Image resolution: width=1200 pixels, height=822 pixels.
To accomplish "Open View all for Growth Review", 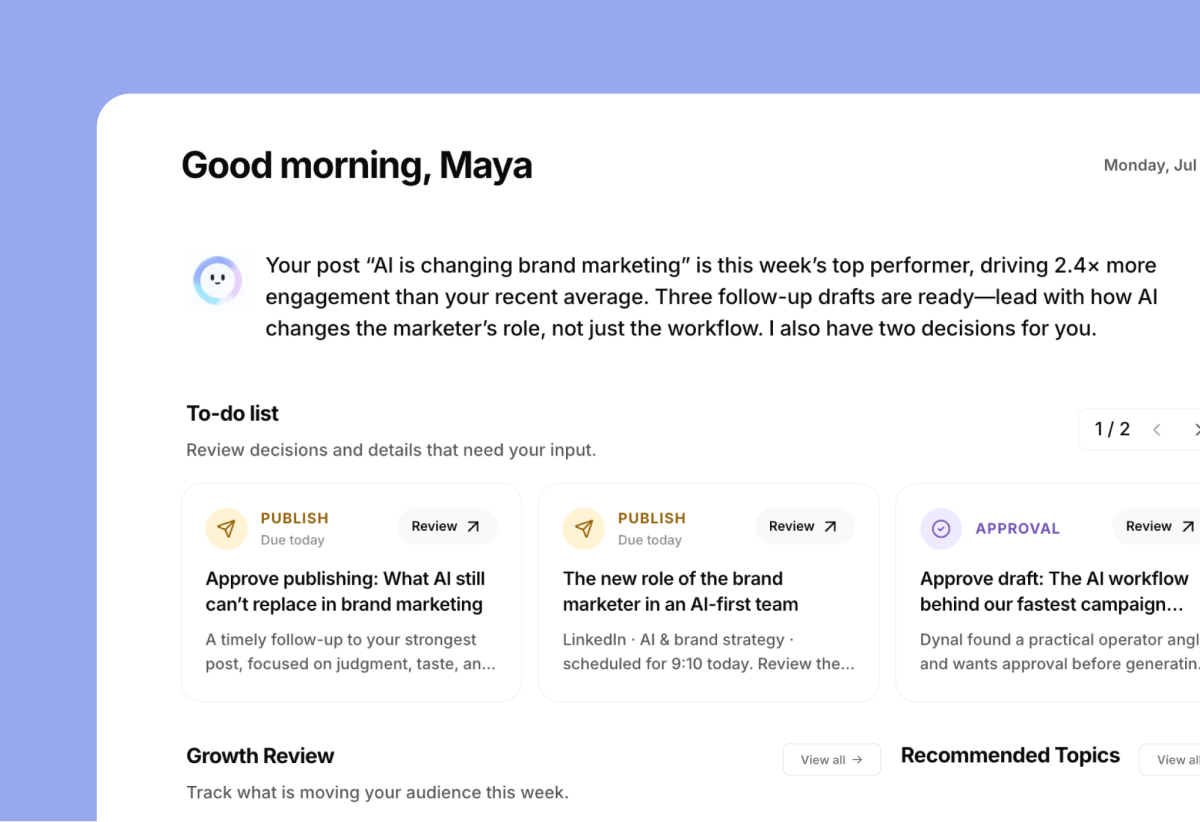I will 831,760.
